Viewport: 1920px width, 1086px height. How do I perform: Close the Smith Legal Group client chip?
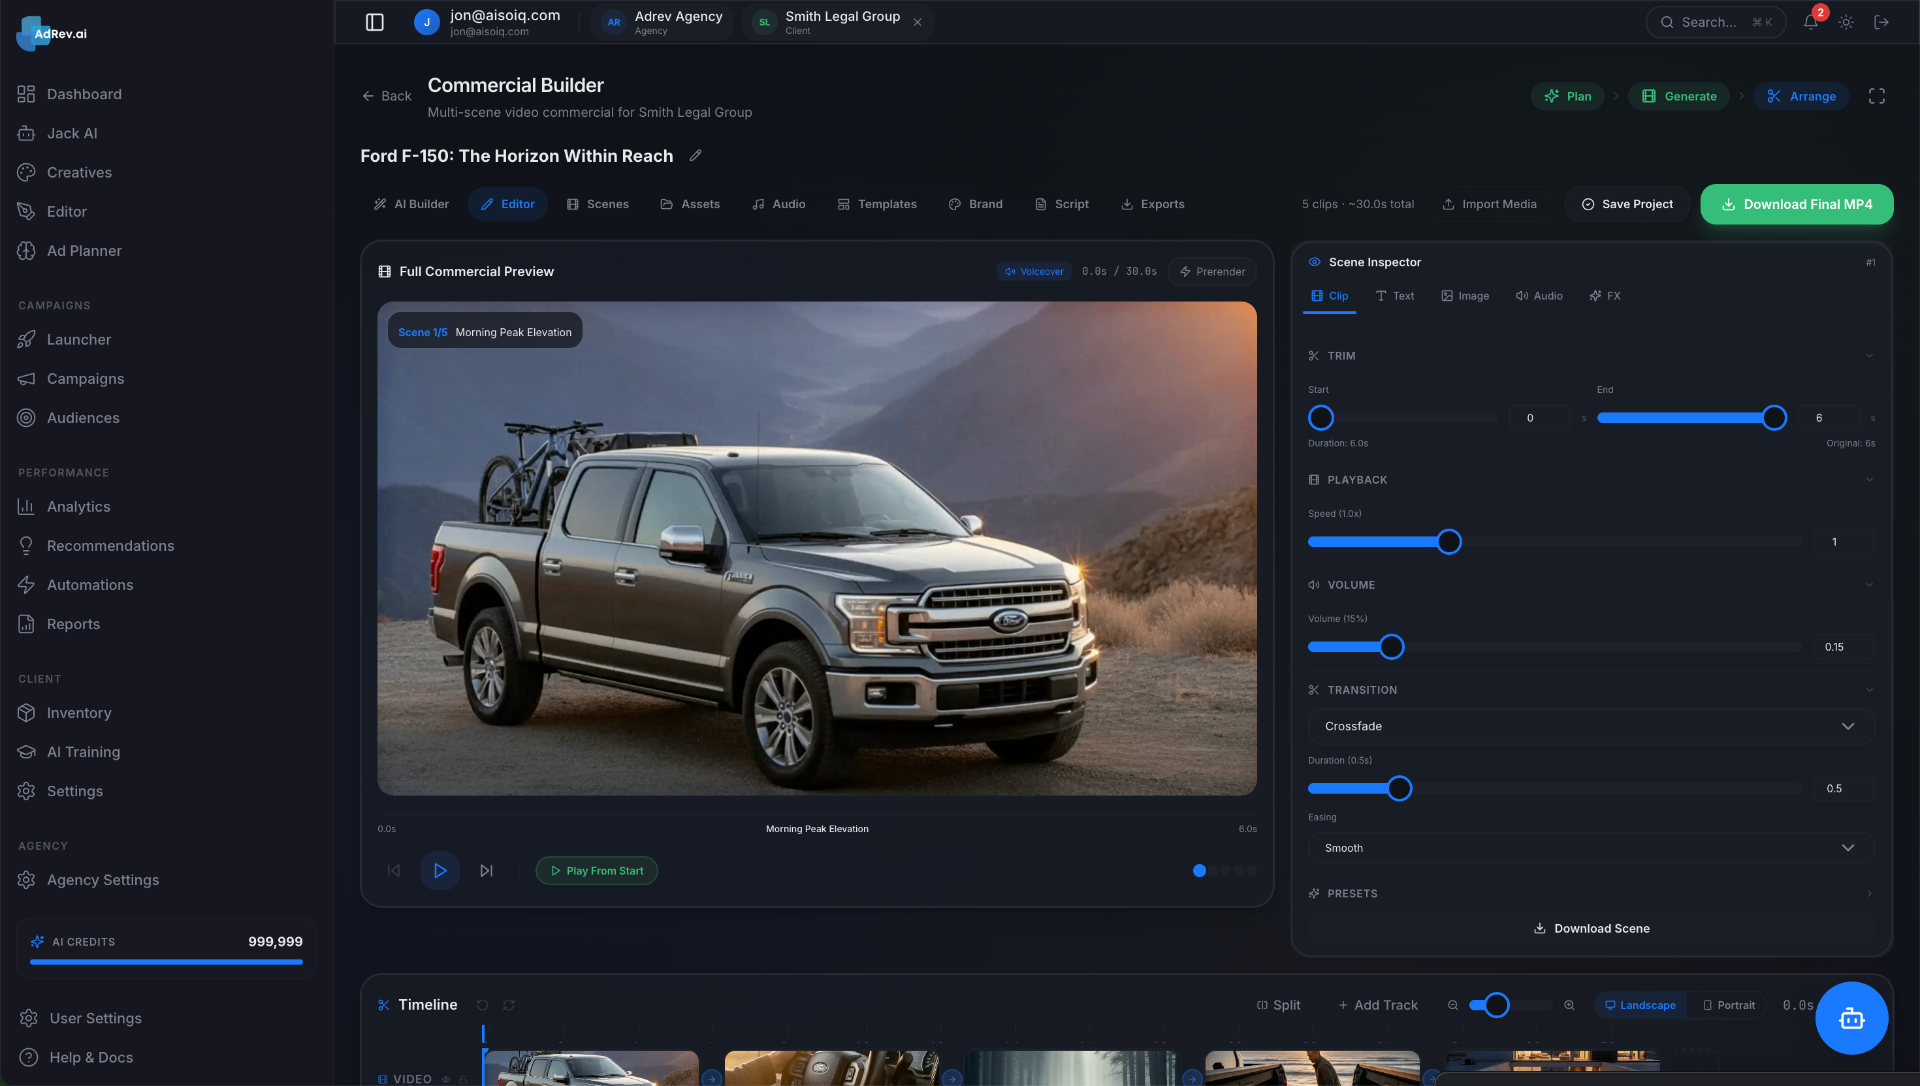pyautogui.click(x=917, y=22)
